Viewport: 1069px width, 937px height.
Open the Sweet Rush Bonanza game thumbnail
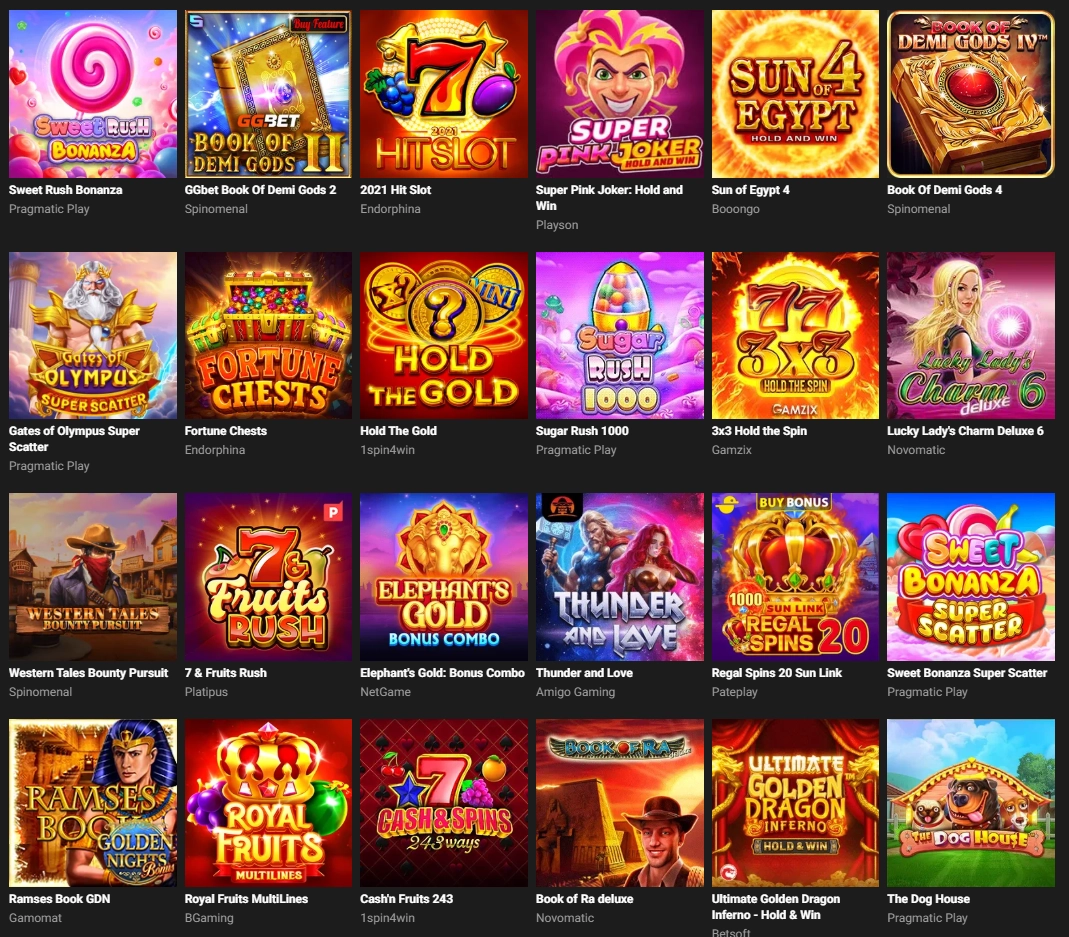(93, 94)
